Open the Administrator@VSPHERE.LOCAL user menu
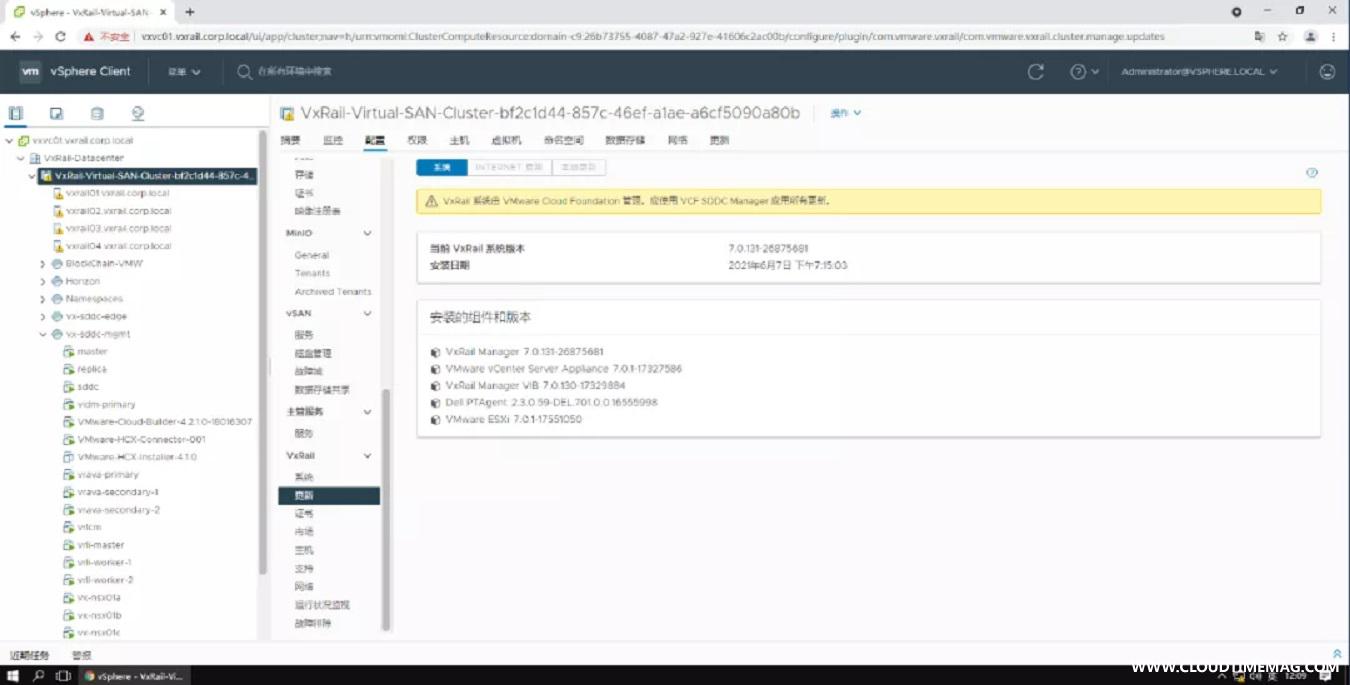Image resolution: width=1350 pixels, height=685 pixels. 1199,72
